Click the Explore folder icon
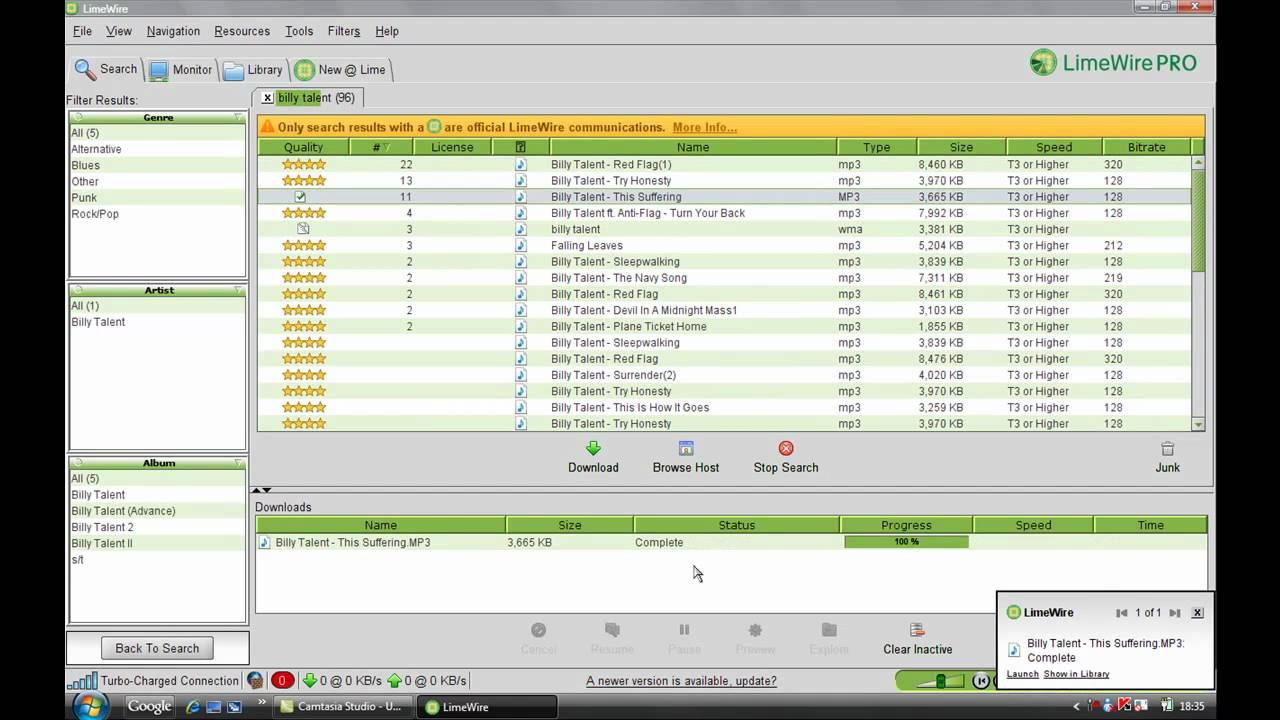The height and width of the screenshot is (720, 1280). coord(829,630)
